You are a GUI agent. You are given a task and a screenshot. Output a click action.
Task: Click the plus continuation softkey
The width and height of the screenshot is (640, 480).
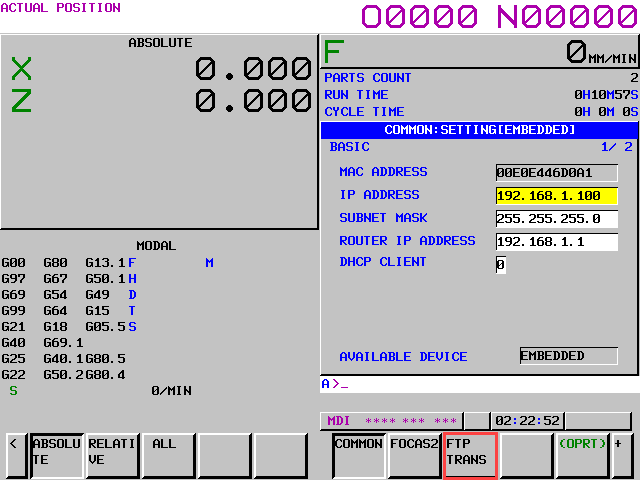click(622, 456)
